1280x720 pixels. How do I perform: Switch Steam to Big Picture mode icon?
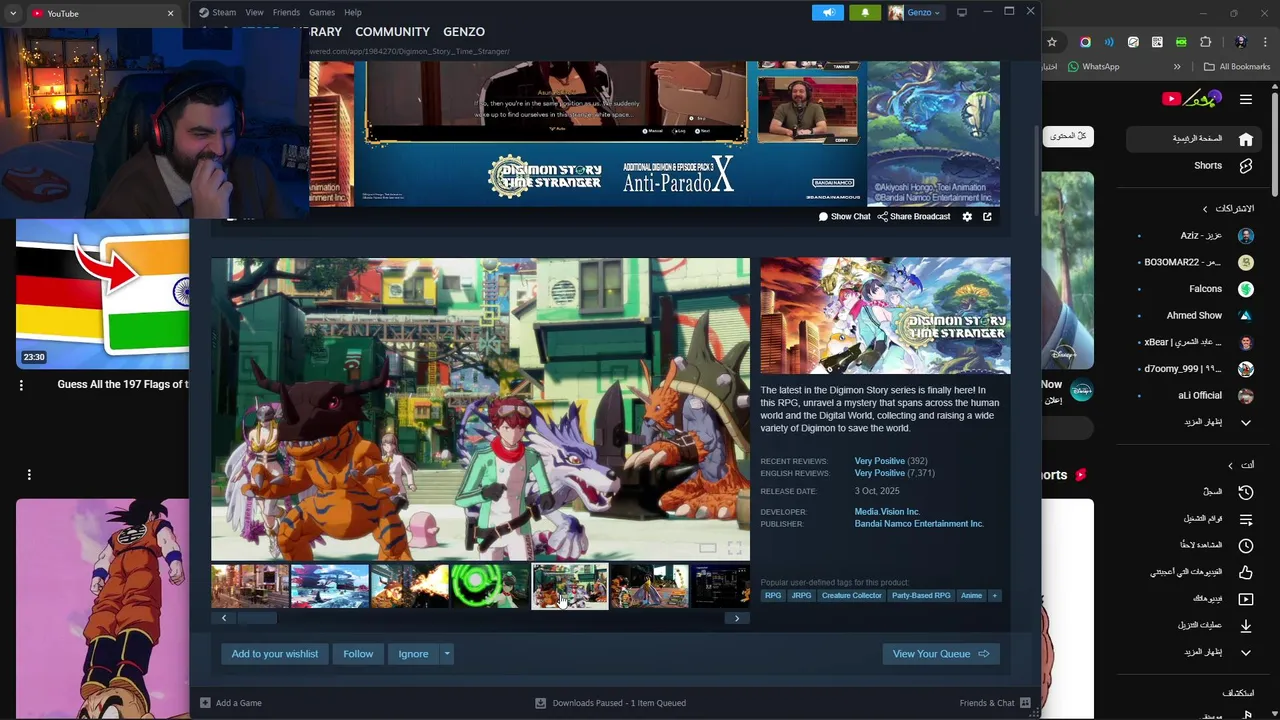click(x=962, y=12)
